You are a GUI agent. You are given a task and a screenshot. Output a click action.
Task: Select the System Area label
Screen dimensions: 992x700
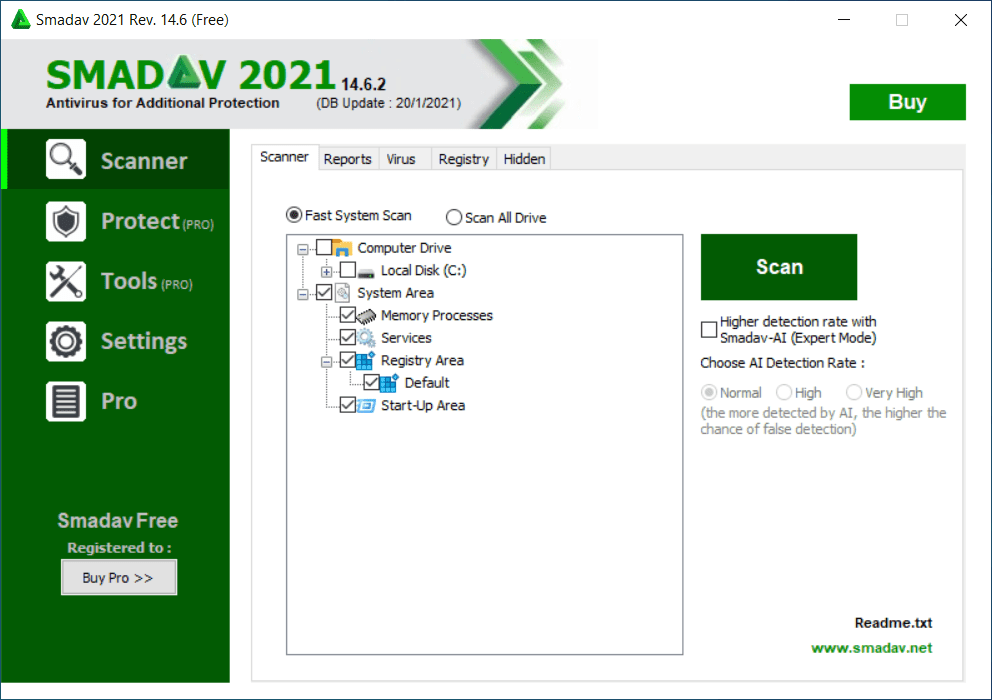(x=395, y=293)
